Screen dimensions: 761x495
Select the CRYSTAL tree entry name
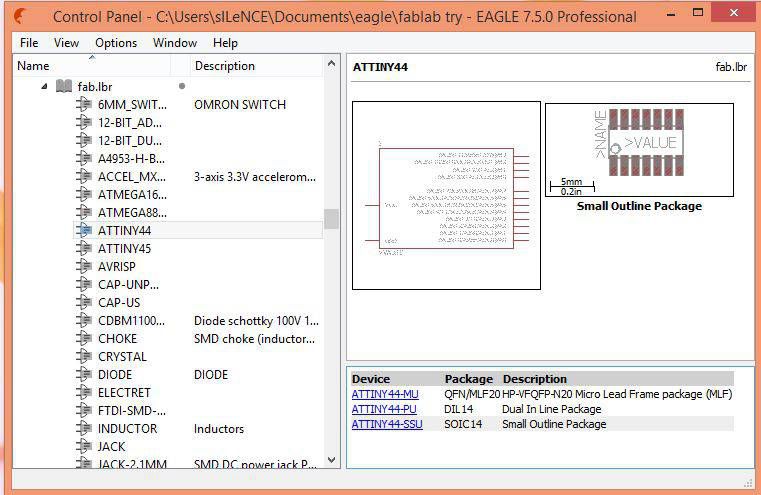[122, 357]
